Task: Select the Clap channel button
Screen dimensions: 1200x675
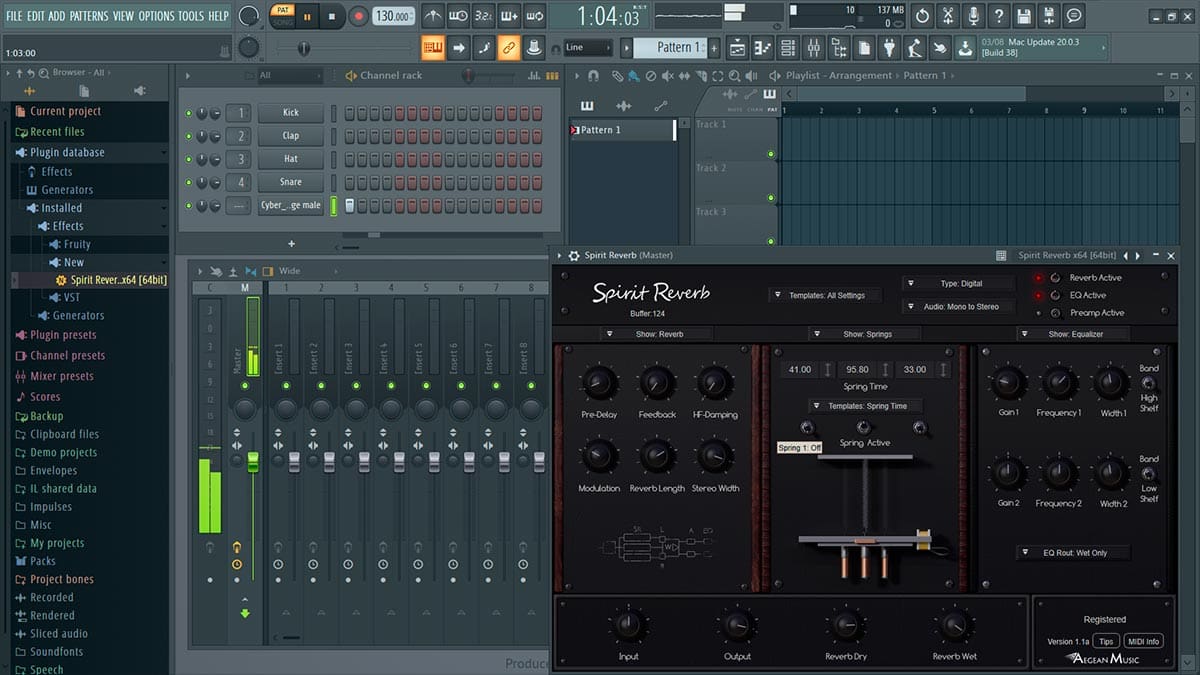Action: (x=290, y=136)
